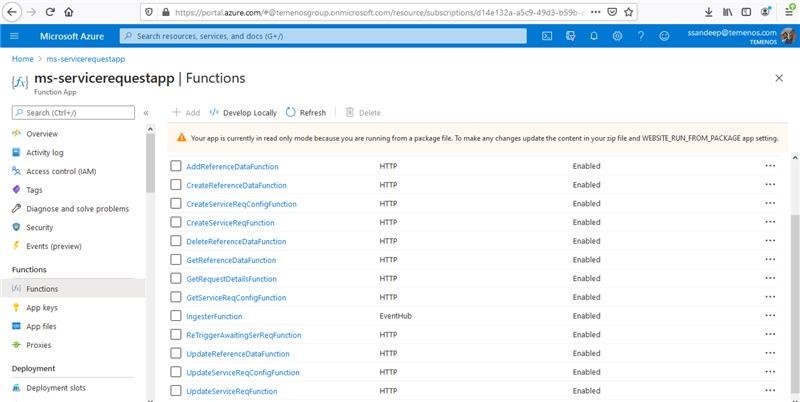The height and width of the screenshot is (402, 800).
Task: Open the ReTriggerAwaitingSerReqFunction link
Action: [x=243, y=335]
